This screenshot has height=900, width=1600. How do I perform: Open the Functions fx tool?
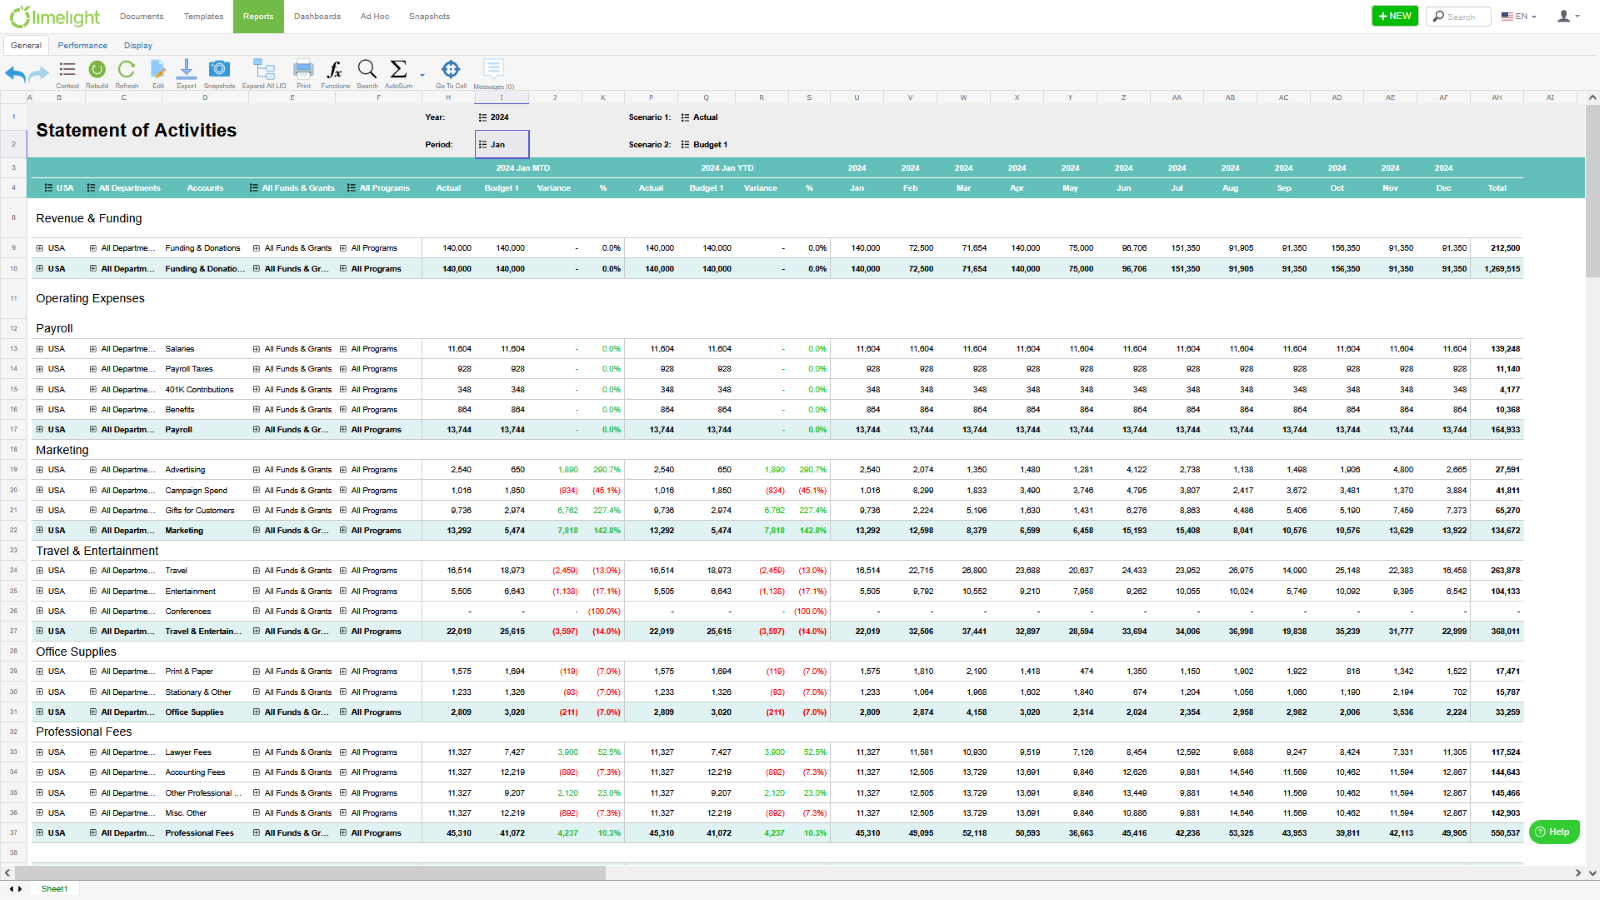(x=335, y=73)
